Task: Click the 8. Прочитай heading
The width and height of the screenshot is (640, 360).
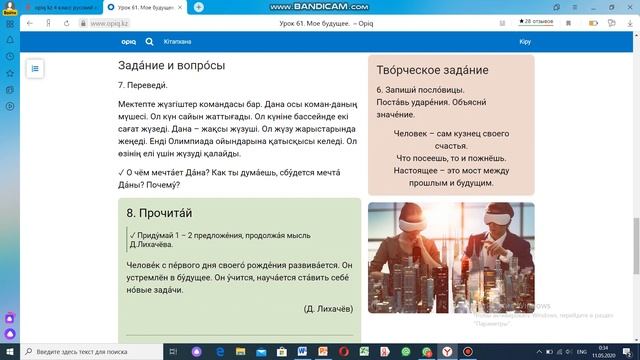Action: pos(159,213)
